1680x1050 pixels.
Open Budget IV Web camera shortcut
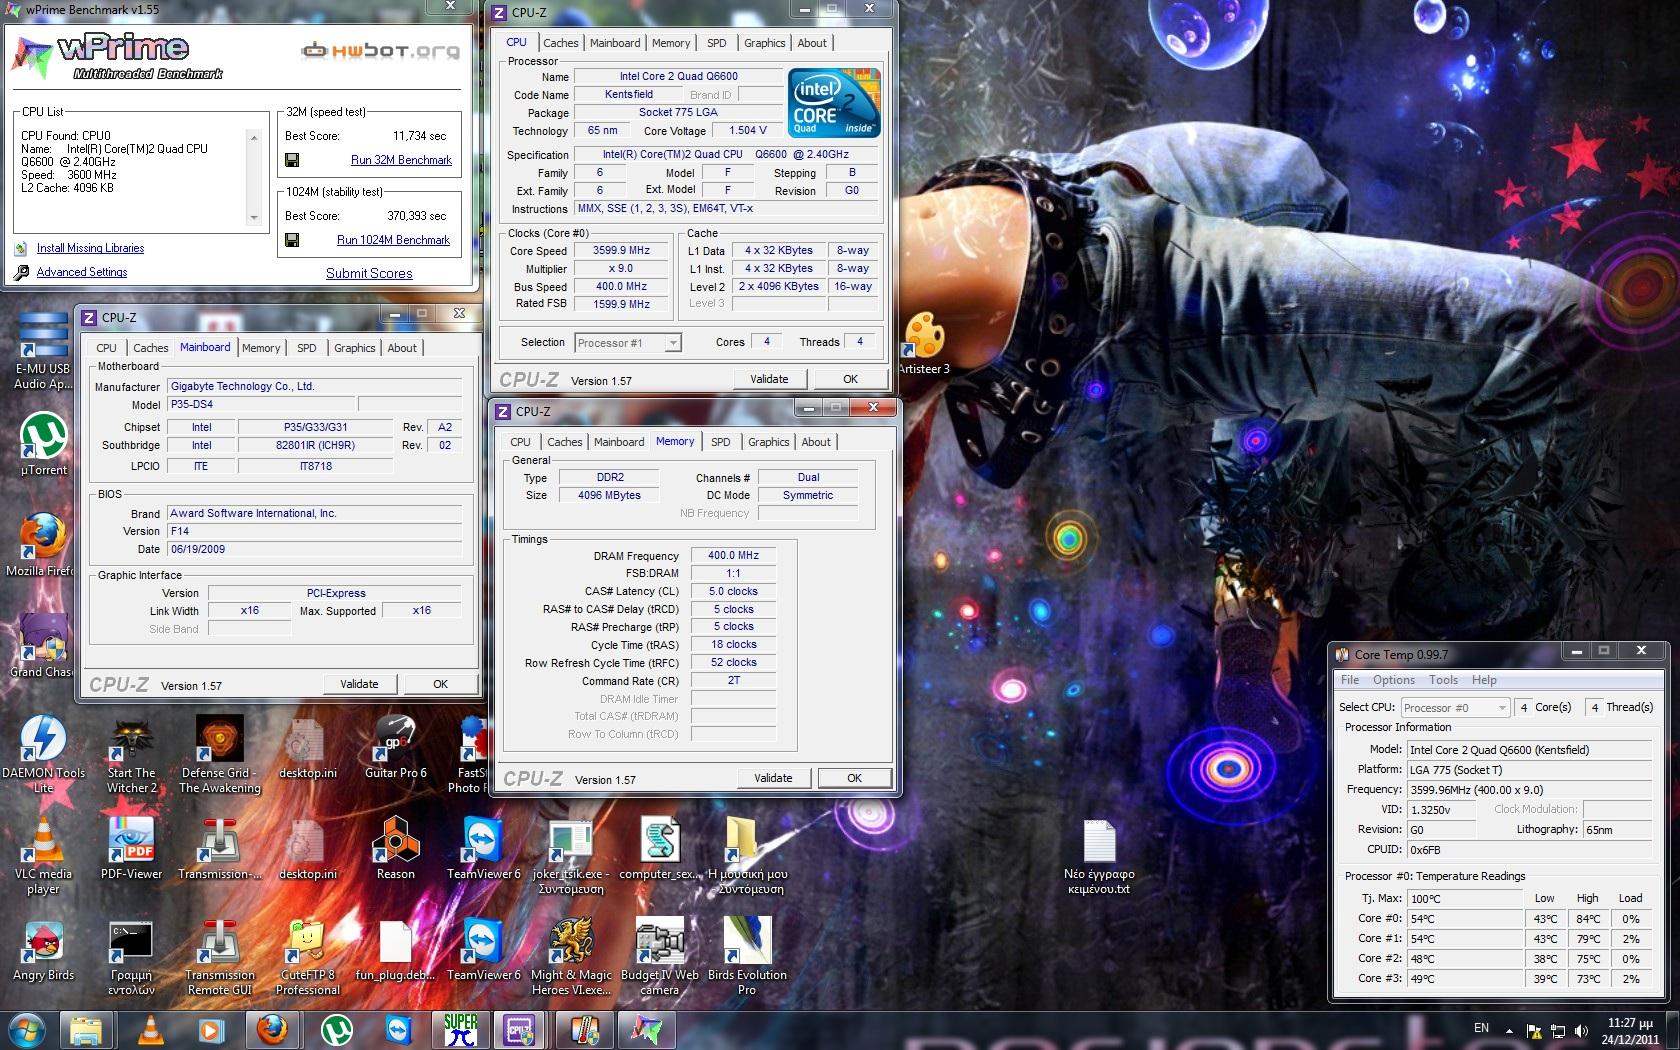coord(659,956)
